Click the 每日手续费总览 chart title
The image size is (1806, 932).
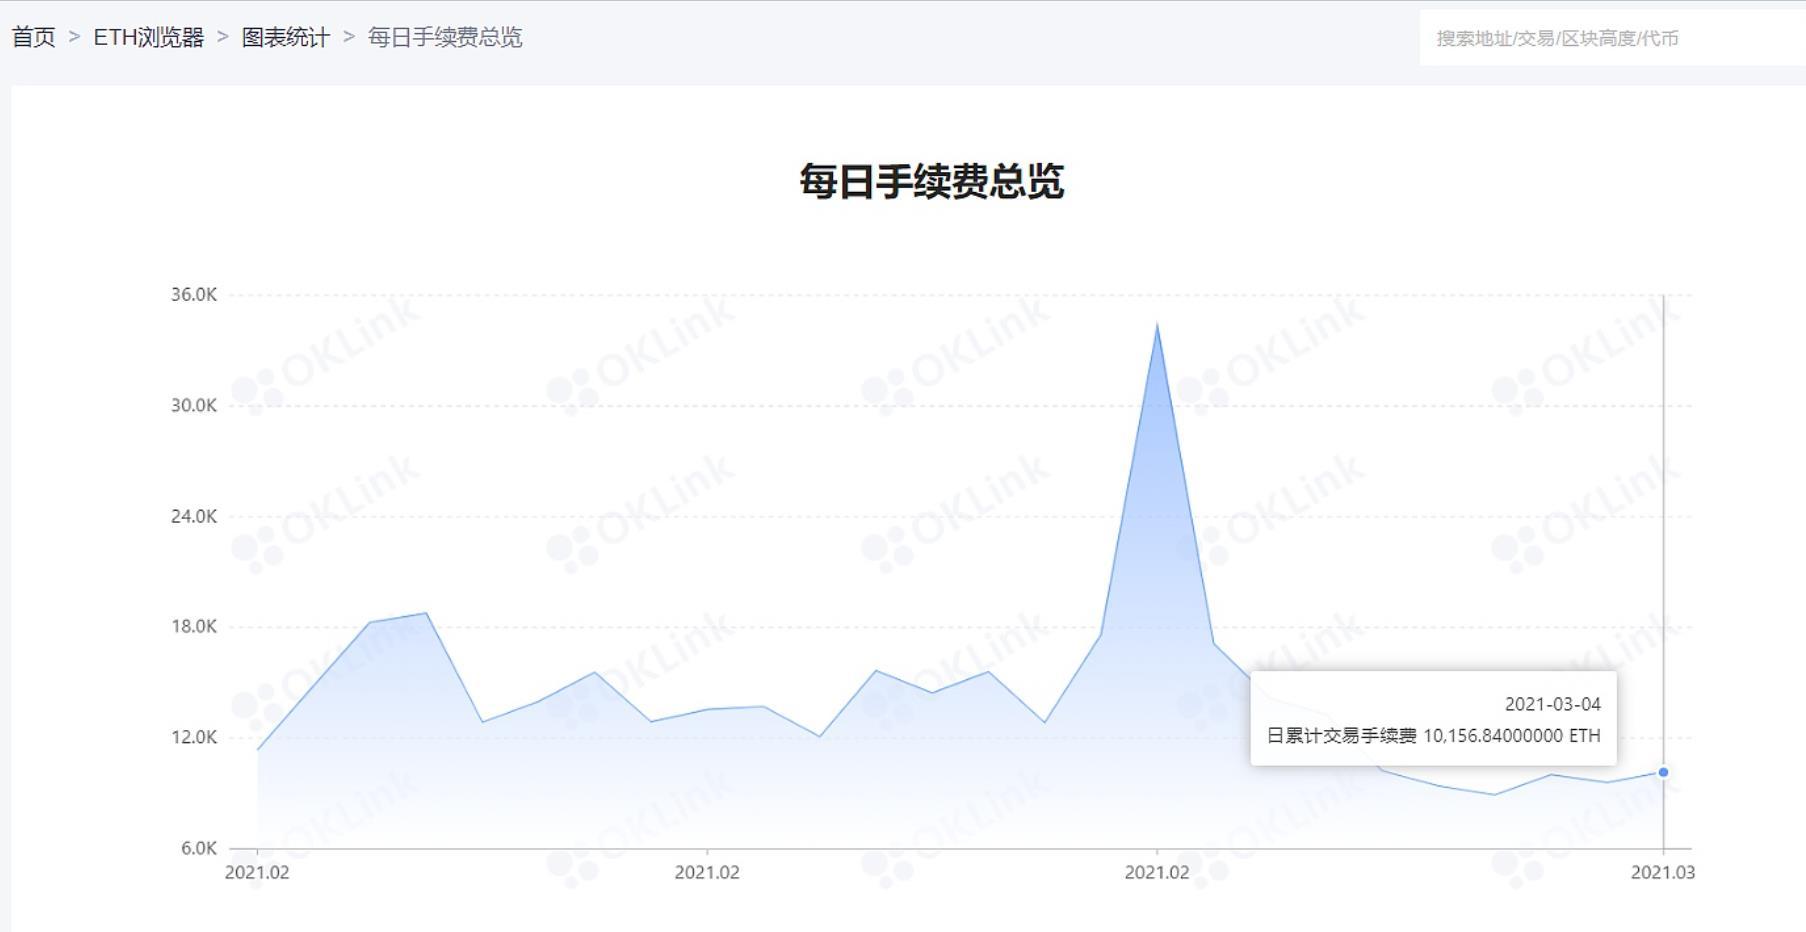930,182
